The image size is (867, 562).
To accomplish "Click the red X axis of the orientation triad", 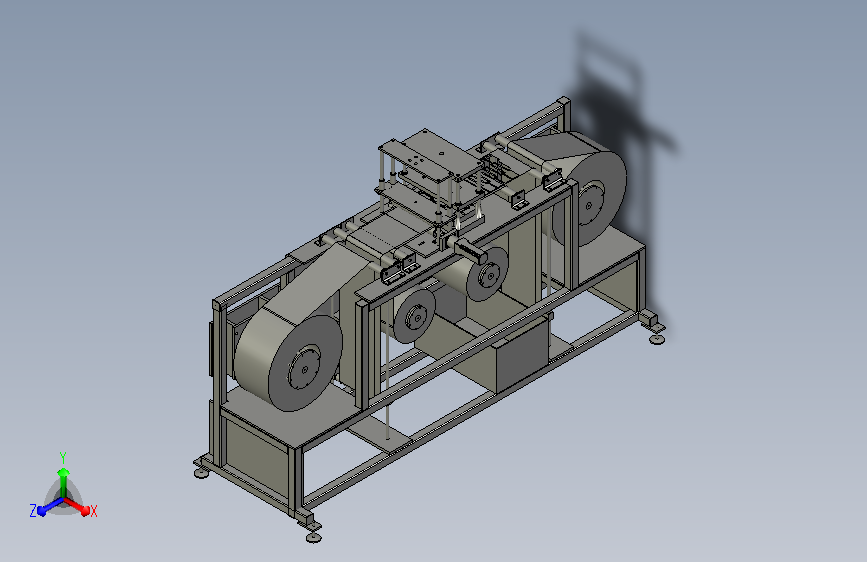I will tap(76, 505).
